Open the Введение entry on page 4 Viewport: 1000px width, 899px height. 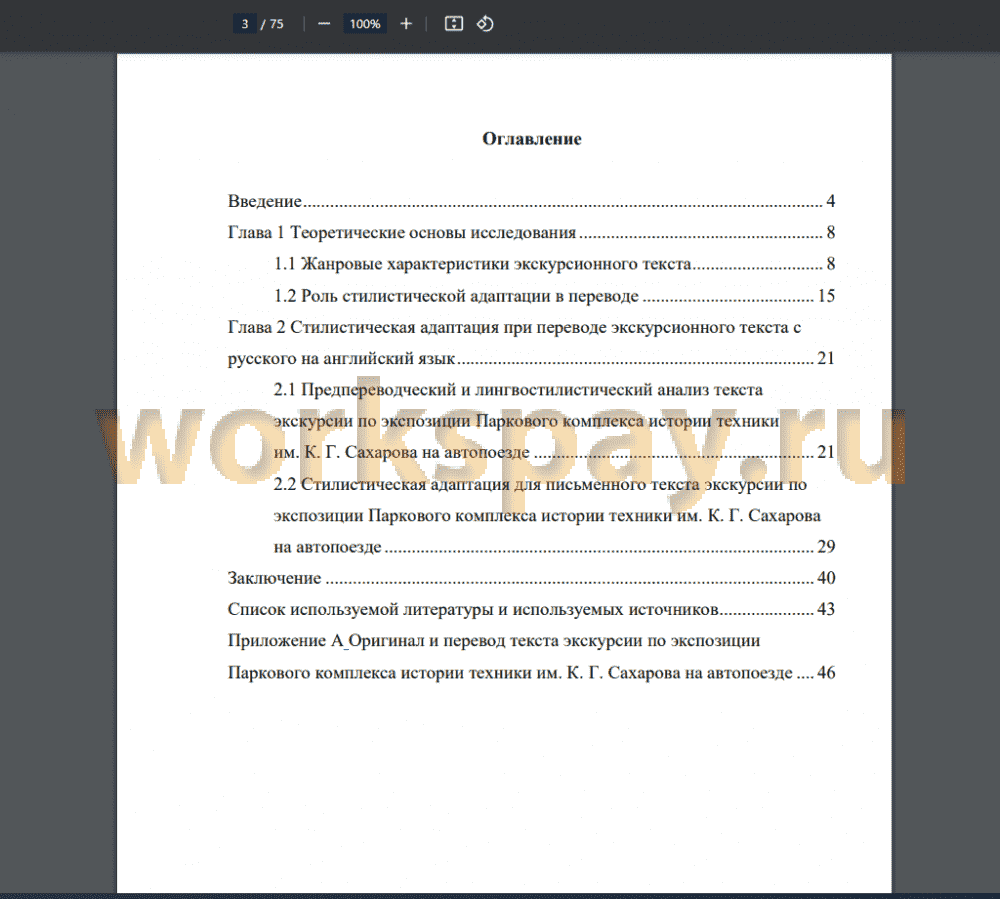click(x=531, y=201)
